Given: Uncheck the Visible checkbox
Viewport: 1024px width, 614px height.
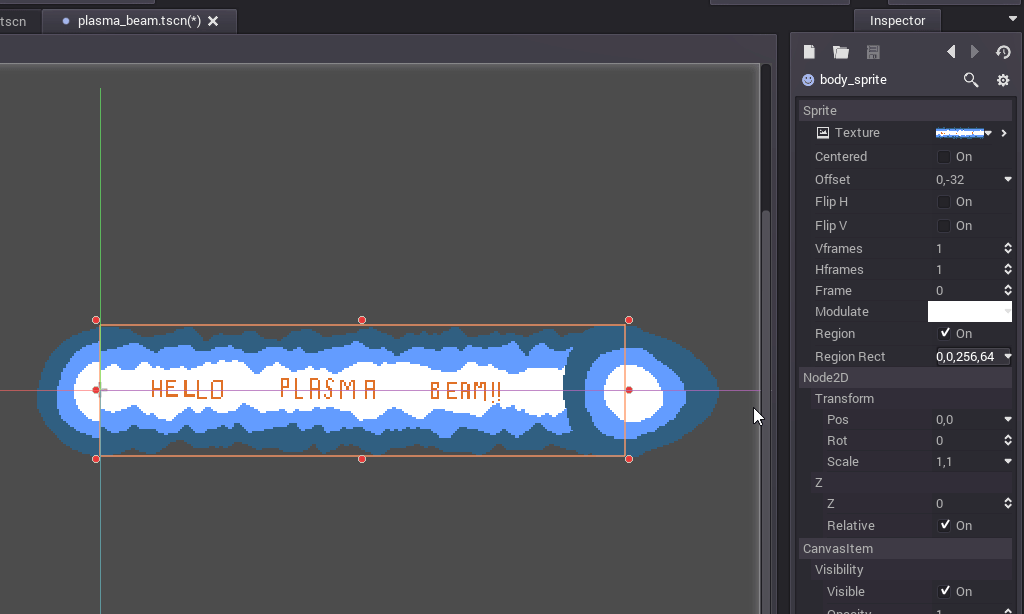Looking at the screenshot, I should 944,591.
